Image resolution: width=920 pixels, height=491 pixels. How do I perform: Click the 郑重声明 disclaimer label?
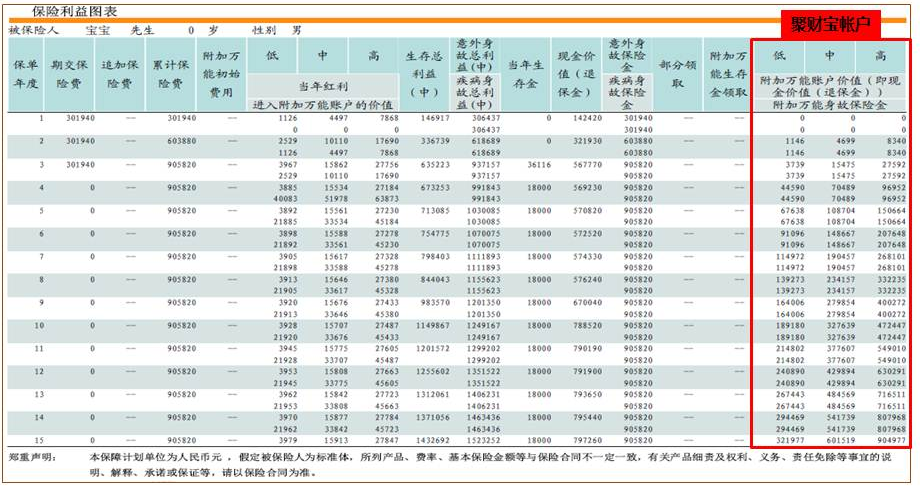pos(32,457)
